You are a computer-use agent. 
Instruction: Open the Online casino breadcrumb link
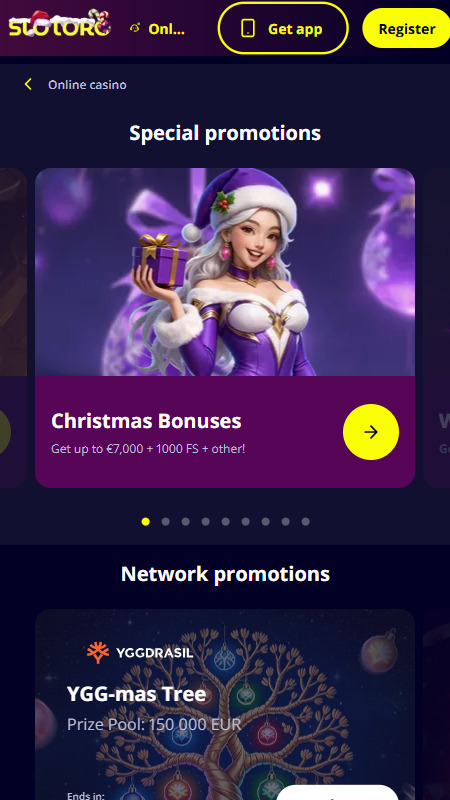tap(87, 85)
